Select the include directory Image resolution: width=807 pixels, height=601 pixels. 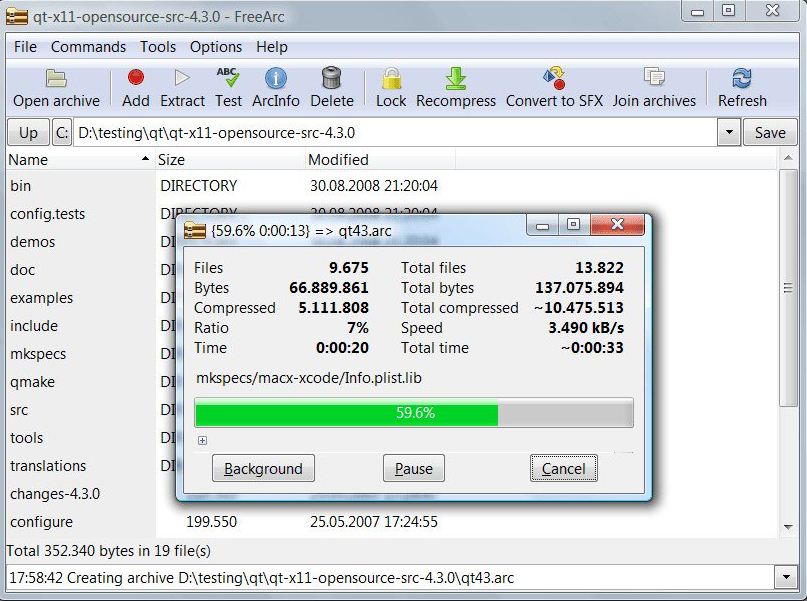point(33,326)
